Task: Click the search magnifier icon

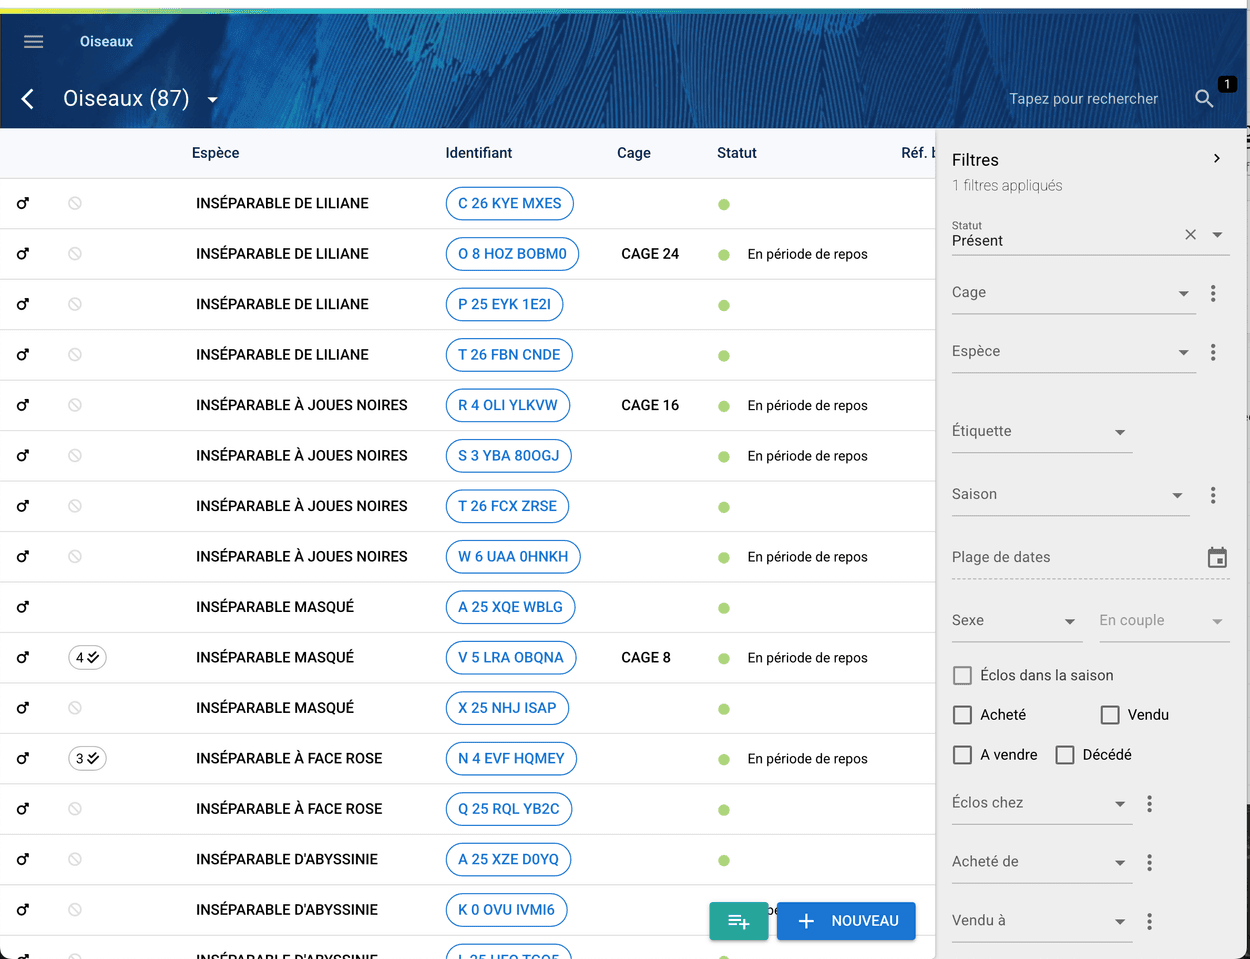Action: point(1204,99)
